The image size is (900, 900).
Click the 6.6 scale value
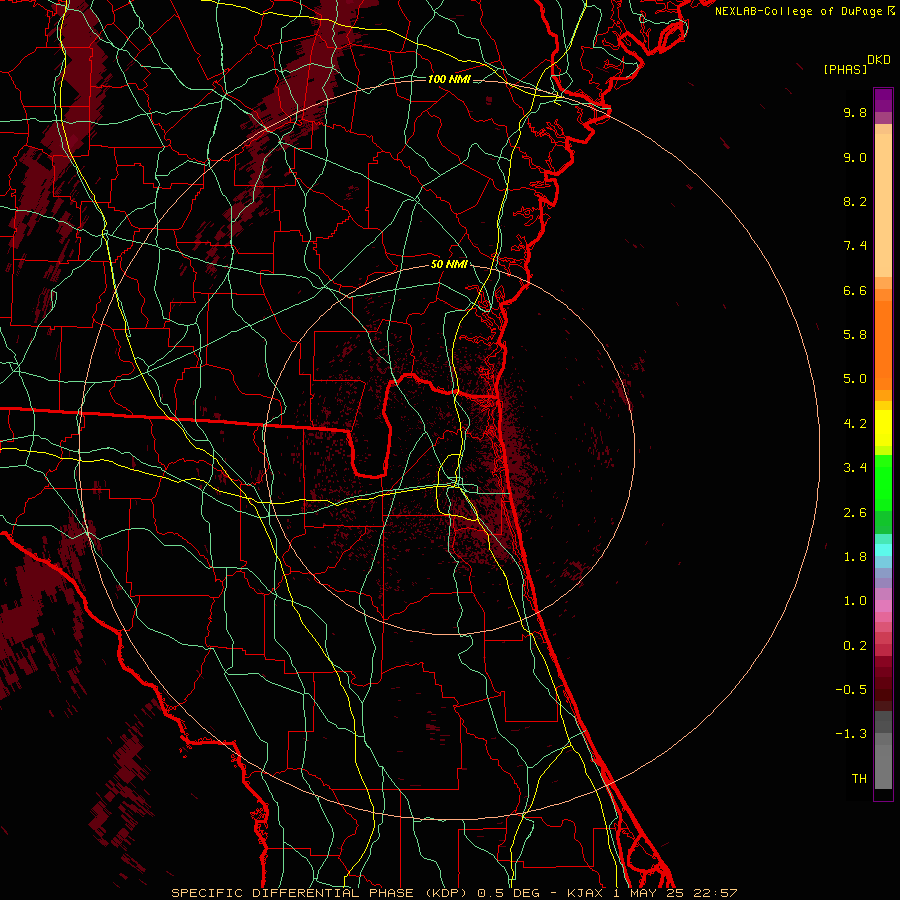855,290
